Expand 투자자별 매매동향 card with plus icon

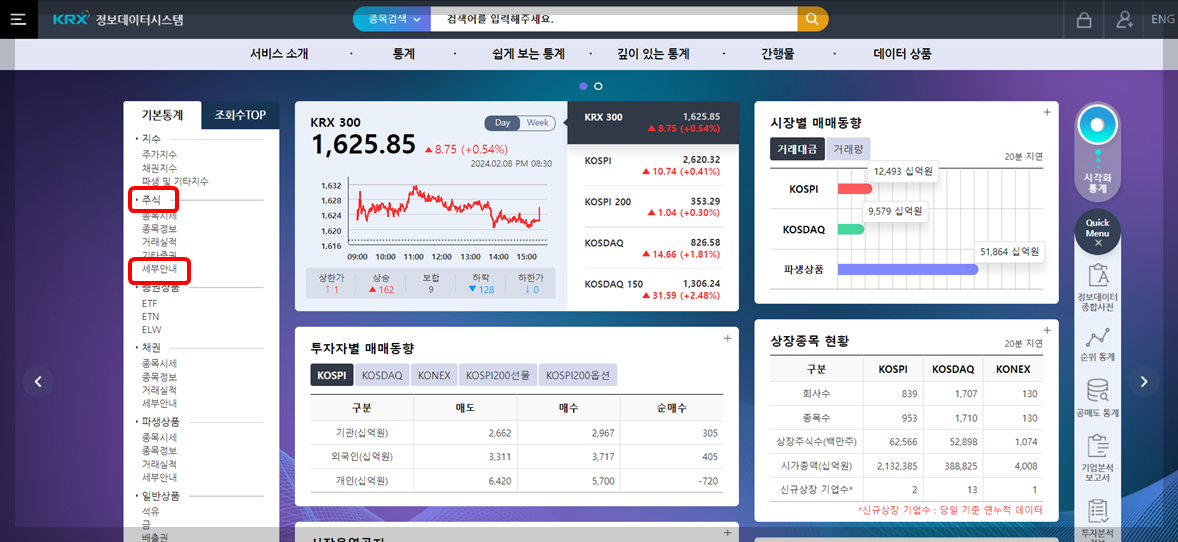727,338
